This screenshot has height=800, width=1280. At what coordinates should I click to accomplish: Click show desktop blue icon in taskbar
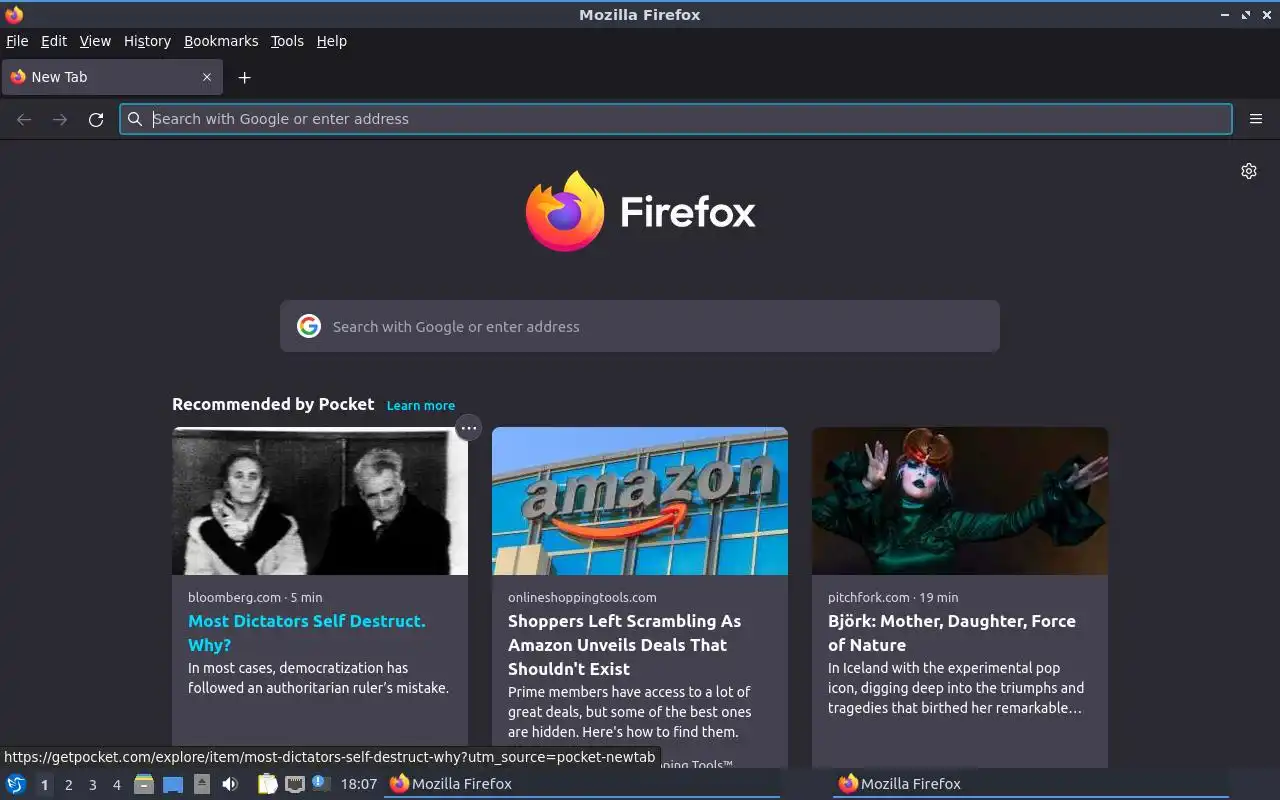tap(173, 784)
